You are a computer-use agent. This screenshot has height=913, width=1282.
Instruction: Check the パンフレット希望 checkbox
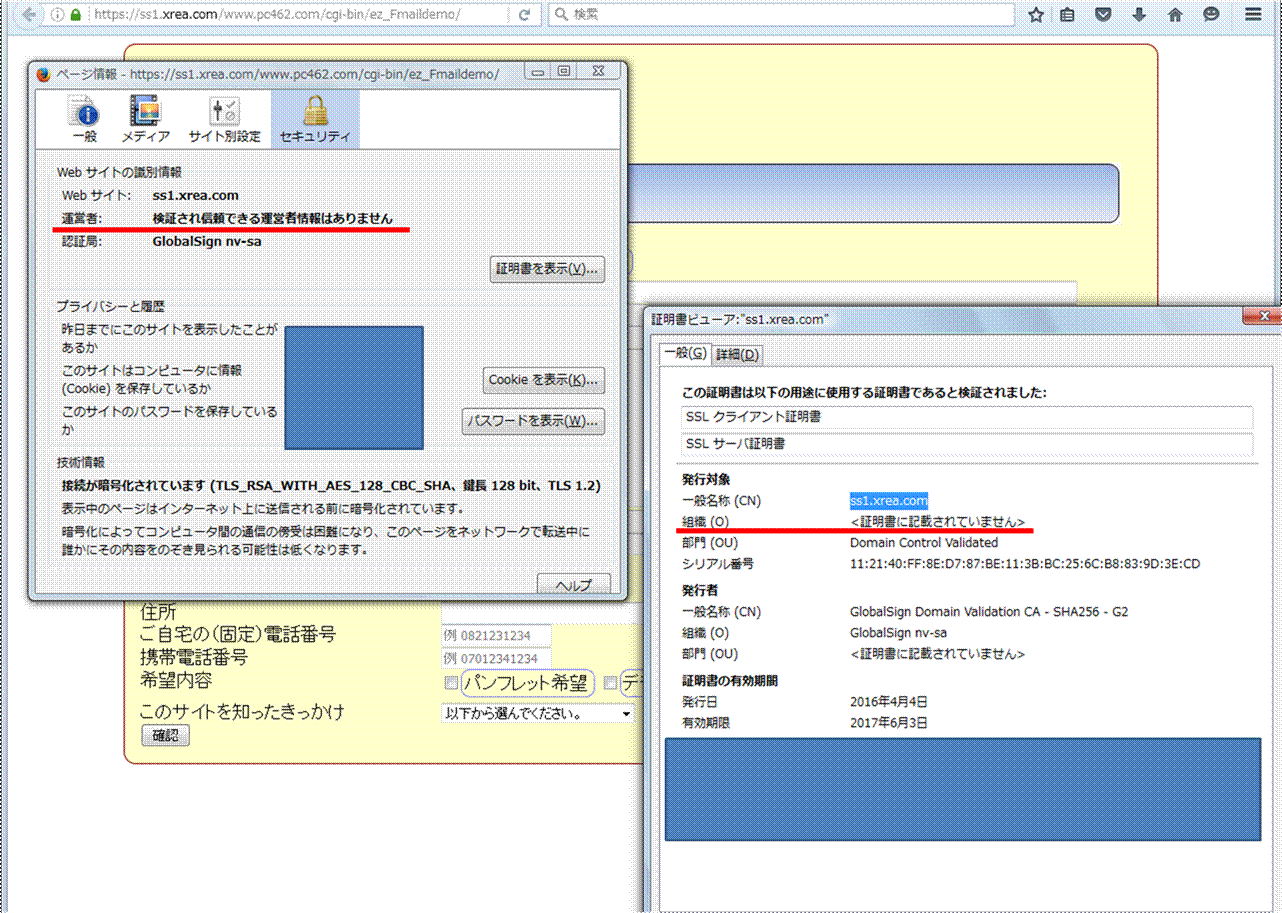coord(451,683)
